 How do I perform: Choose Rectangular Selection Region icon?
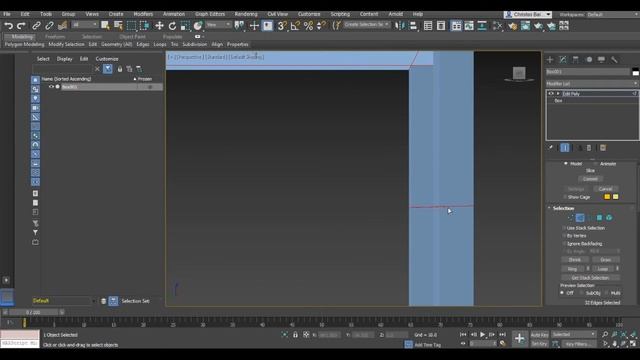click(x=131, y=26)
